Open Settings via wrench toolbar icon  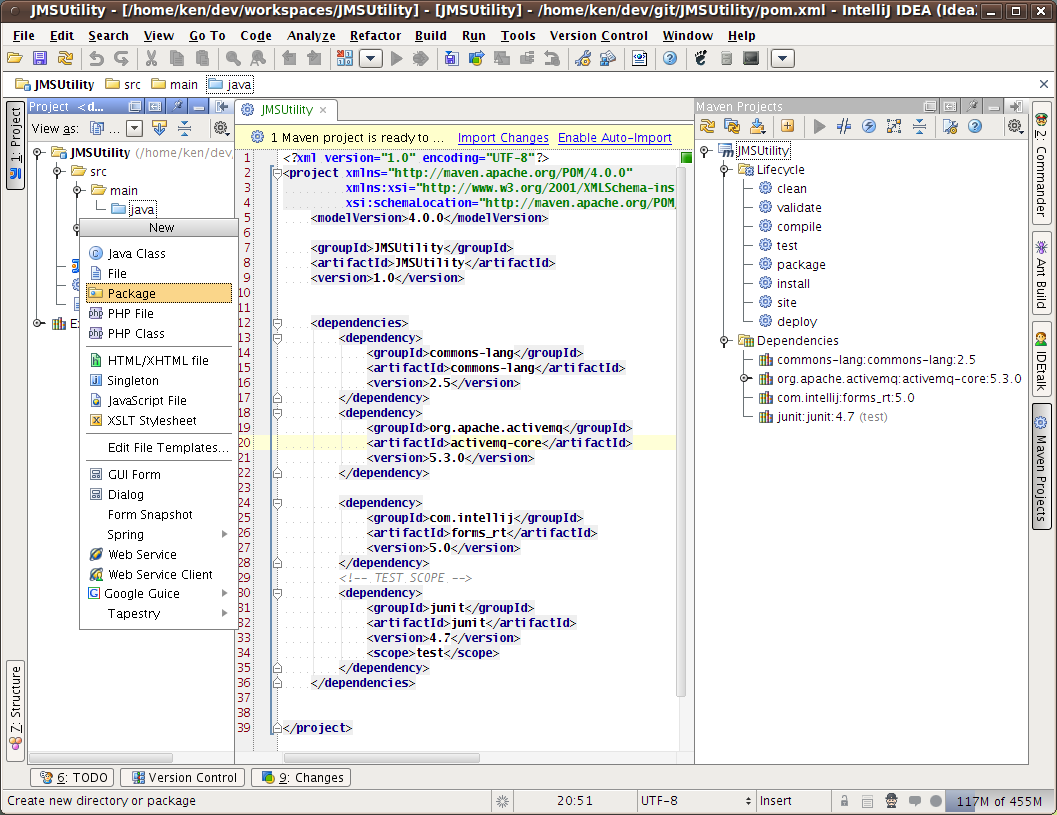(583, 59)
